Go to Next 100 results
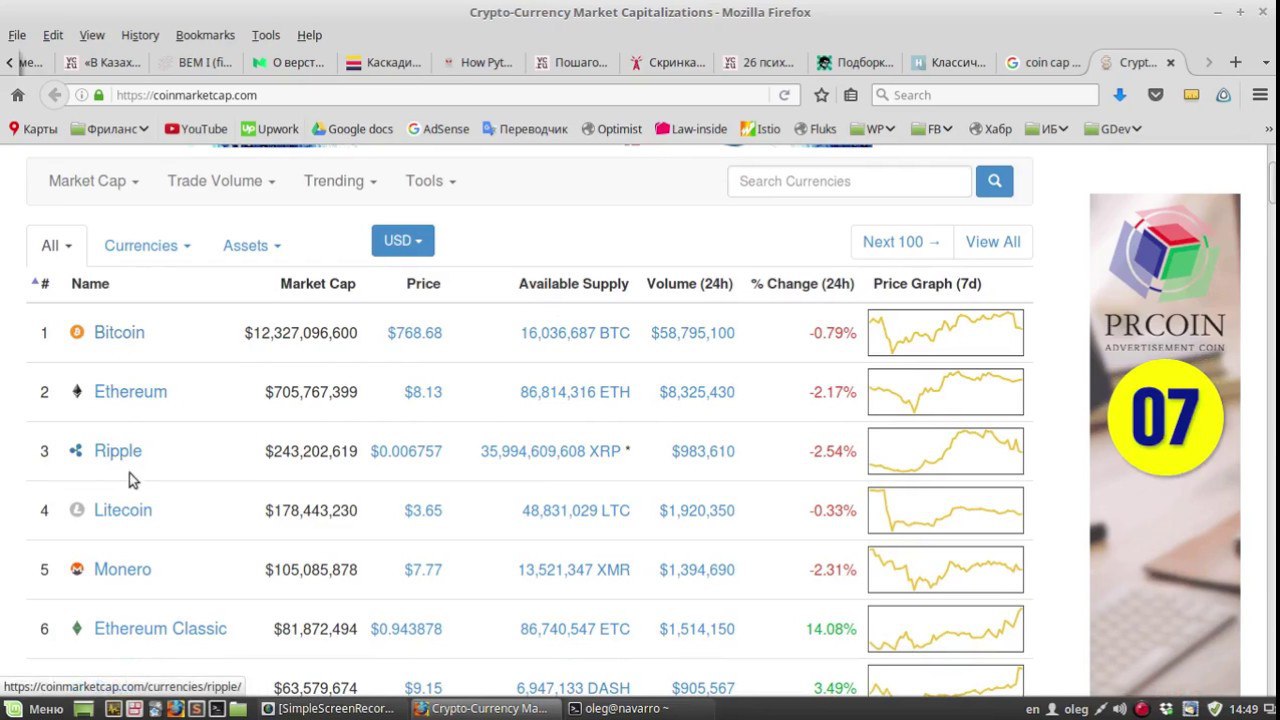This screenshot has width=1280, height=720. tap(901, 242)
